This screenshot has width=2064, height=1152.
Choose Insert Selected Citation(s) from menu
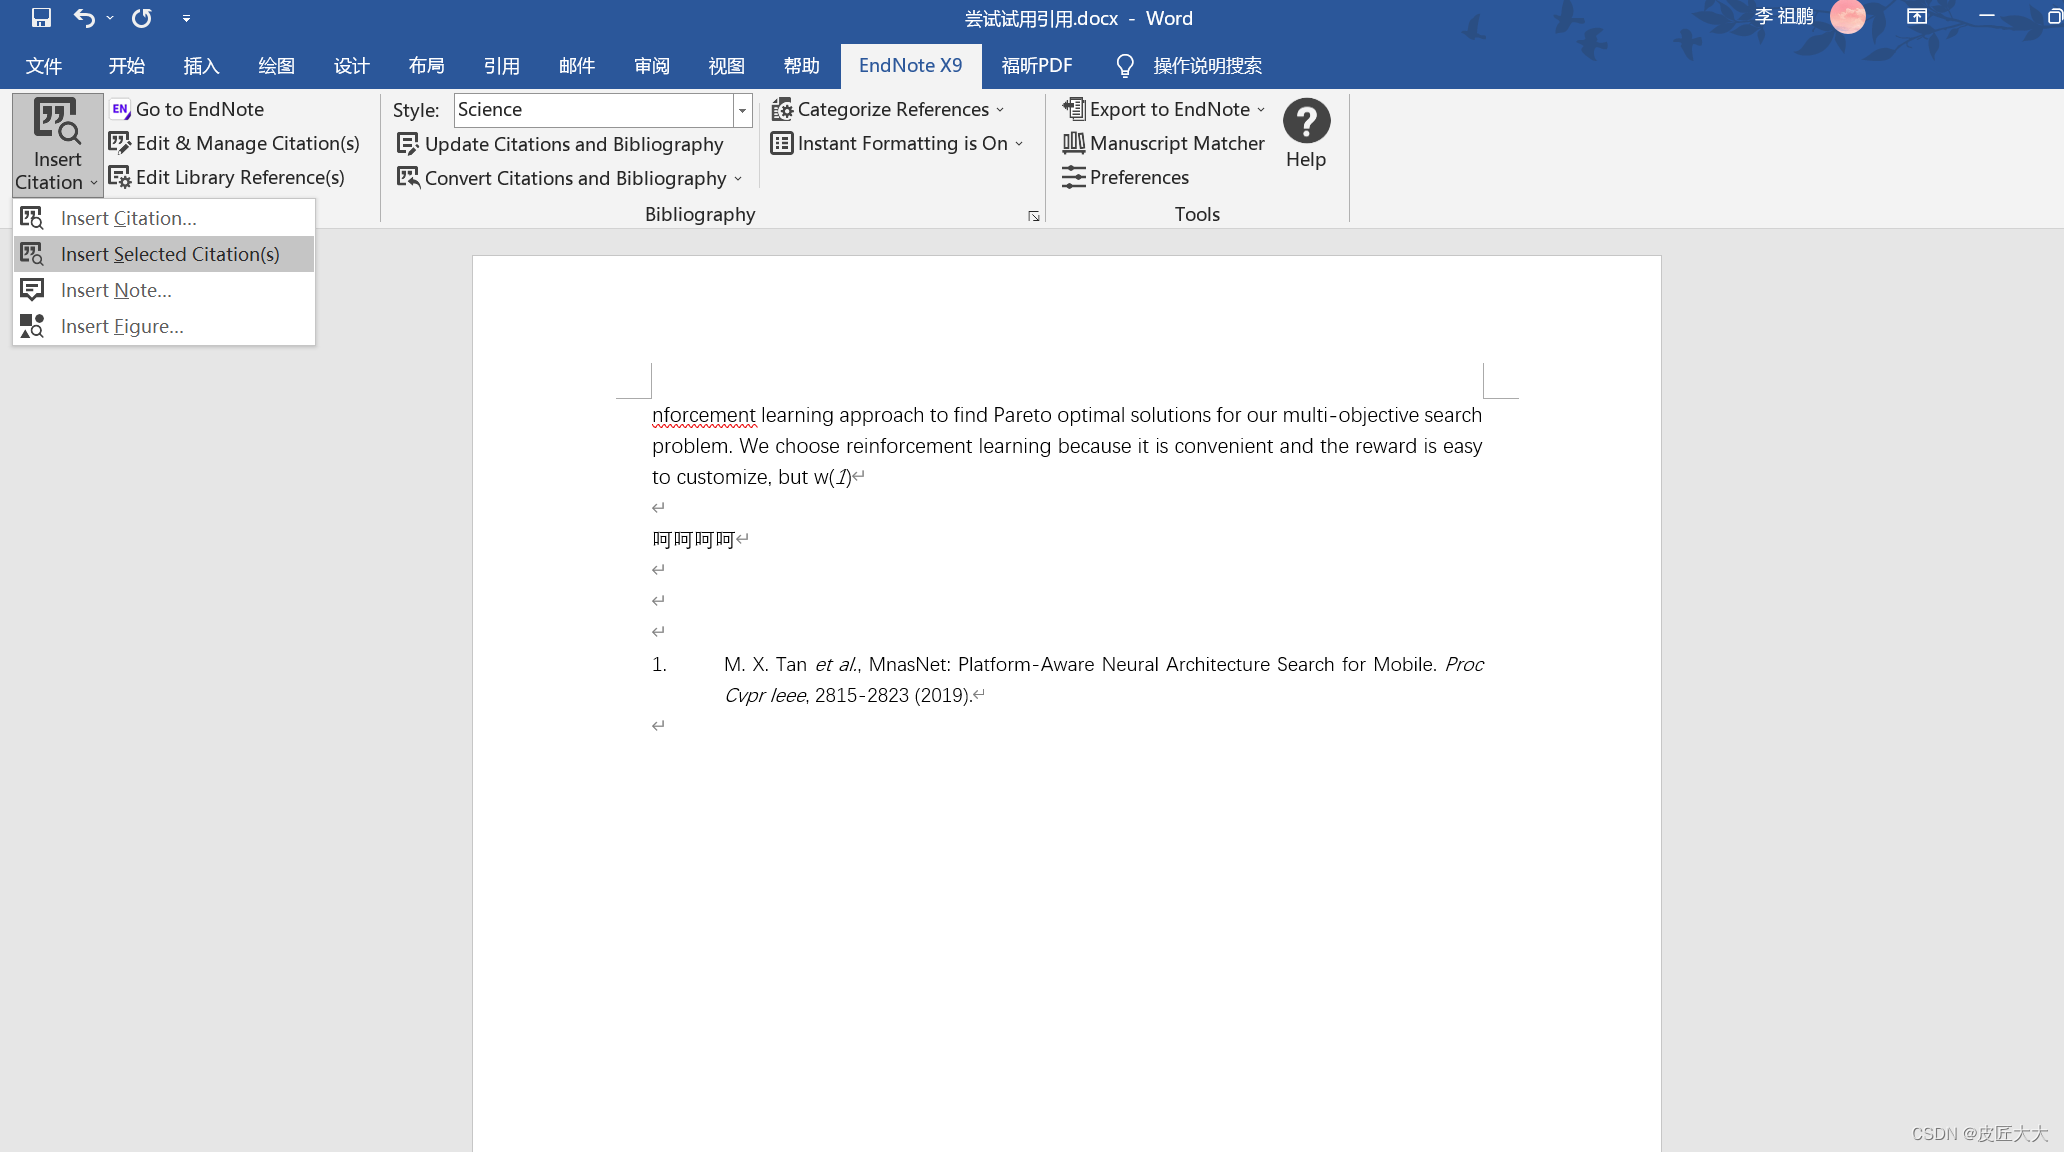point(170,254)
